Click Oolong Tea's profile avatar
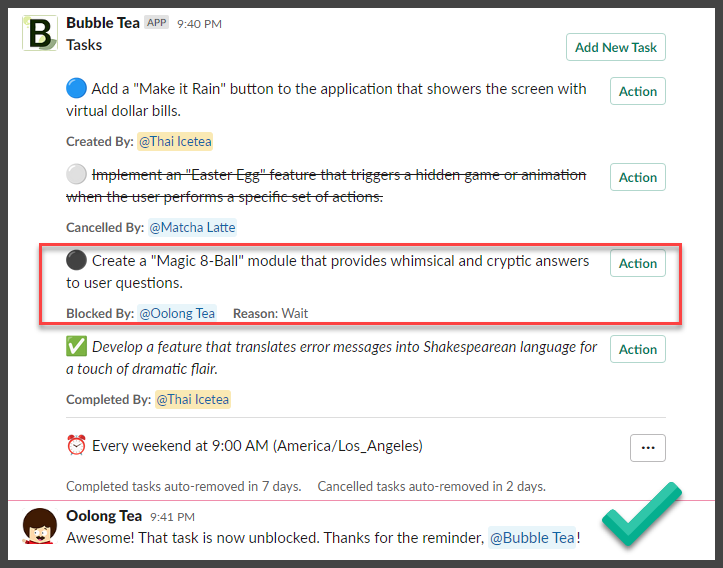 [x=40, y=526]
